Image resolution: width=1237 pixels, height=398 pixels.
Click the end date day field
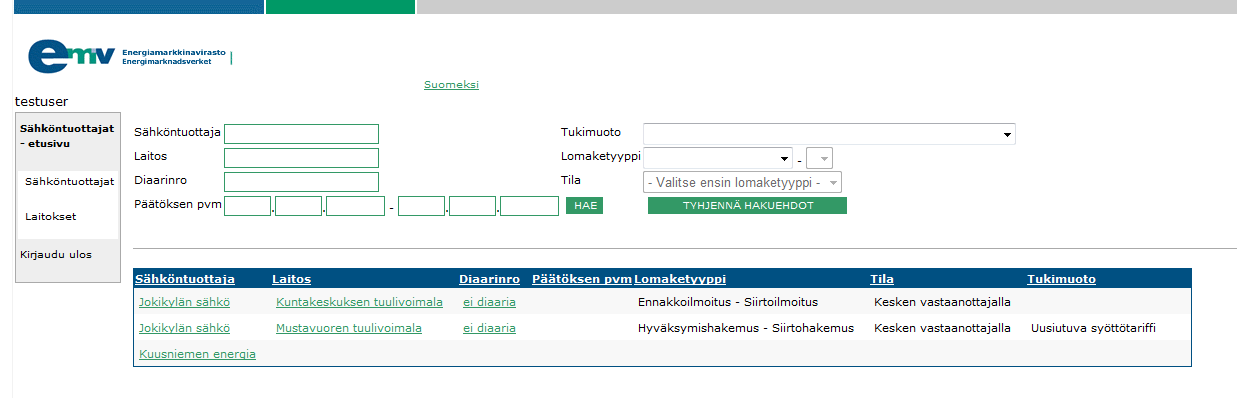[x=421, y=206]
